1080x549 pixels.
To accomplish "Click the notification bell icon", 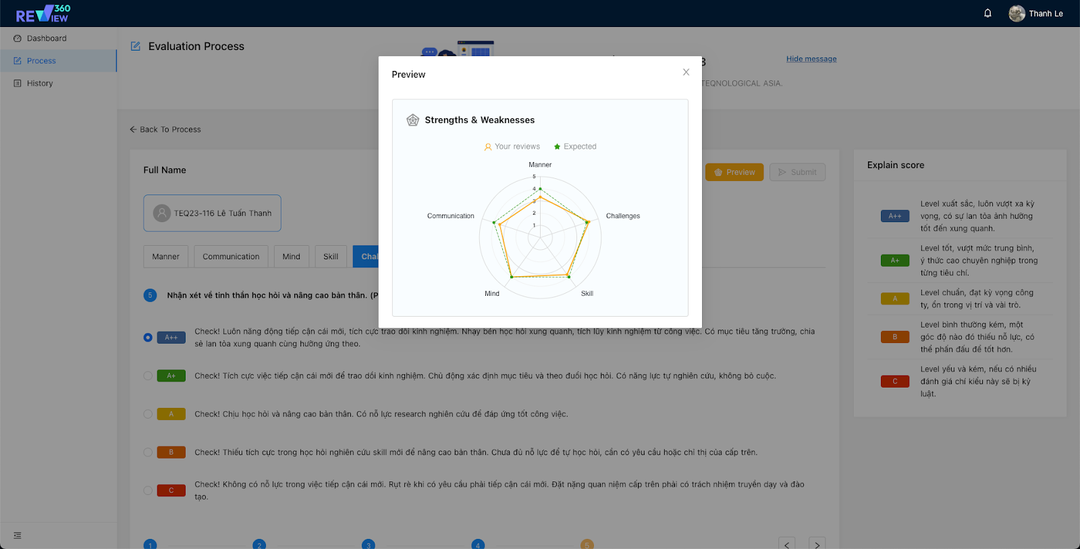I will click(x=988, y=13).
